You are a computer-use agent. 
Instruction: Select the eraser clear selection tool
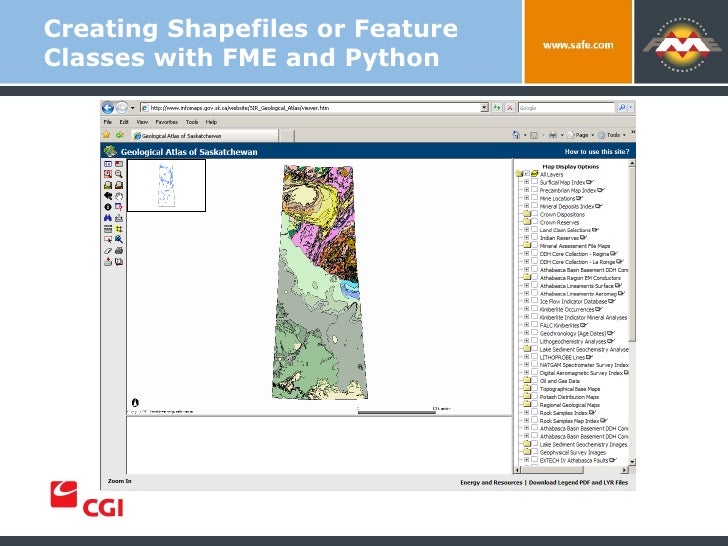click(108, 251)
